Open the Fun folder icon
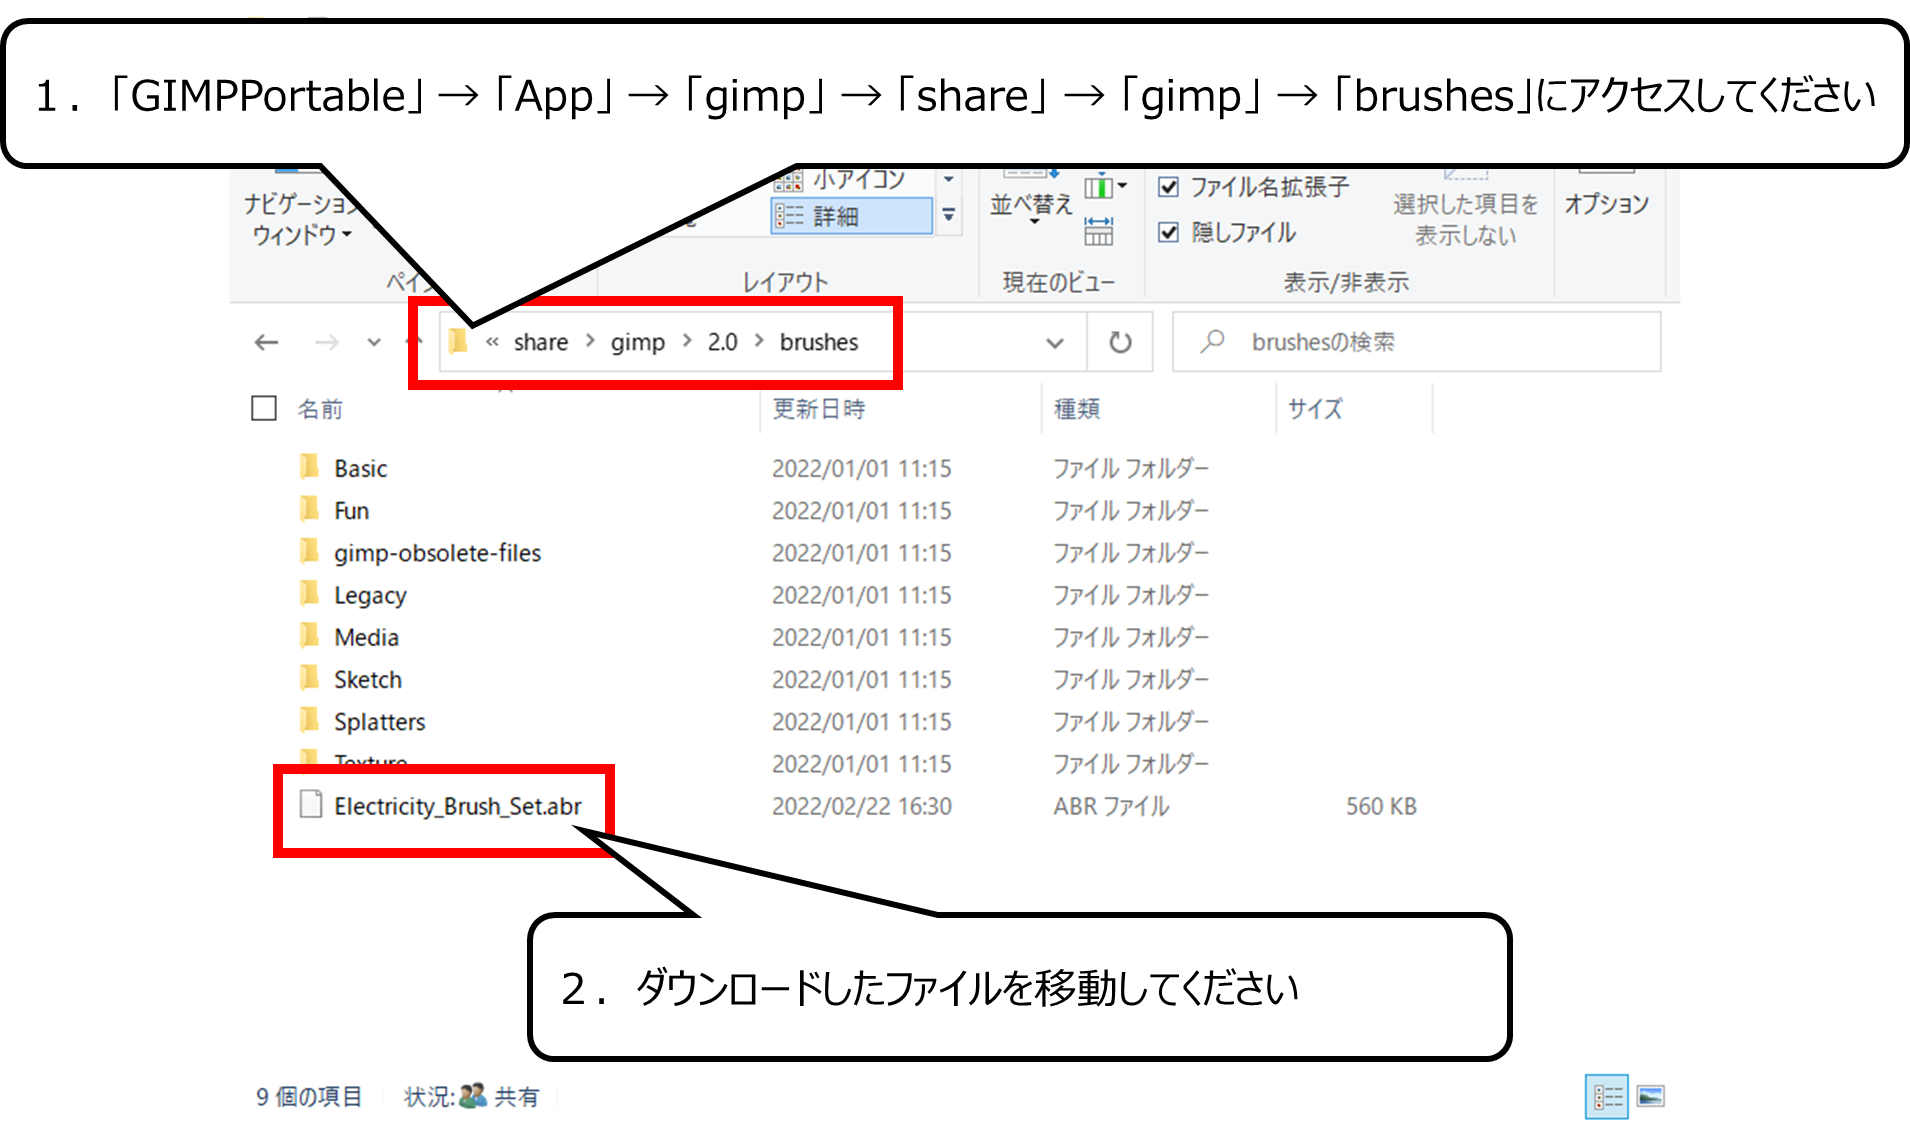Viewport: 1910px width, 1121px height. click(x=310, y=509)
